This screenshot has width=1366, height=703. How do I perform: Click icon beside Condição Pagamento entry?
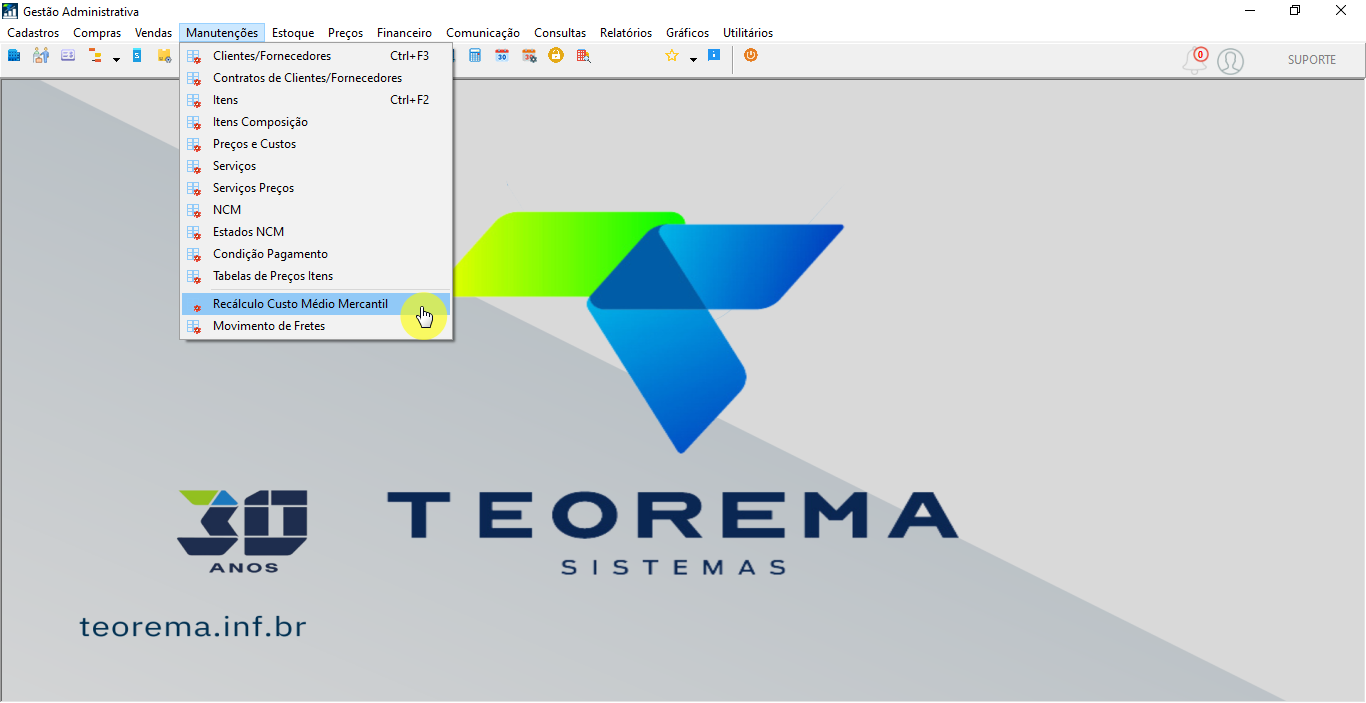point(195,254)
